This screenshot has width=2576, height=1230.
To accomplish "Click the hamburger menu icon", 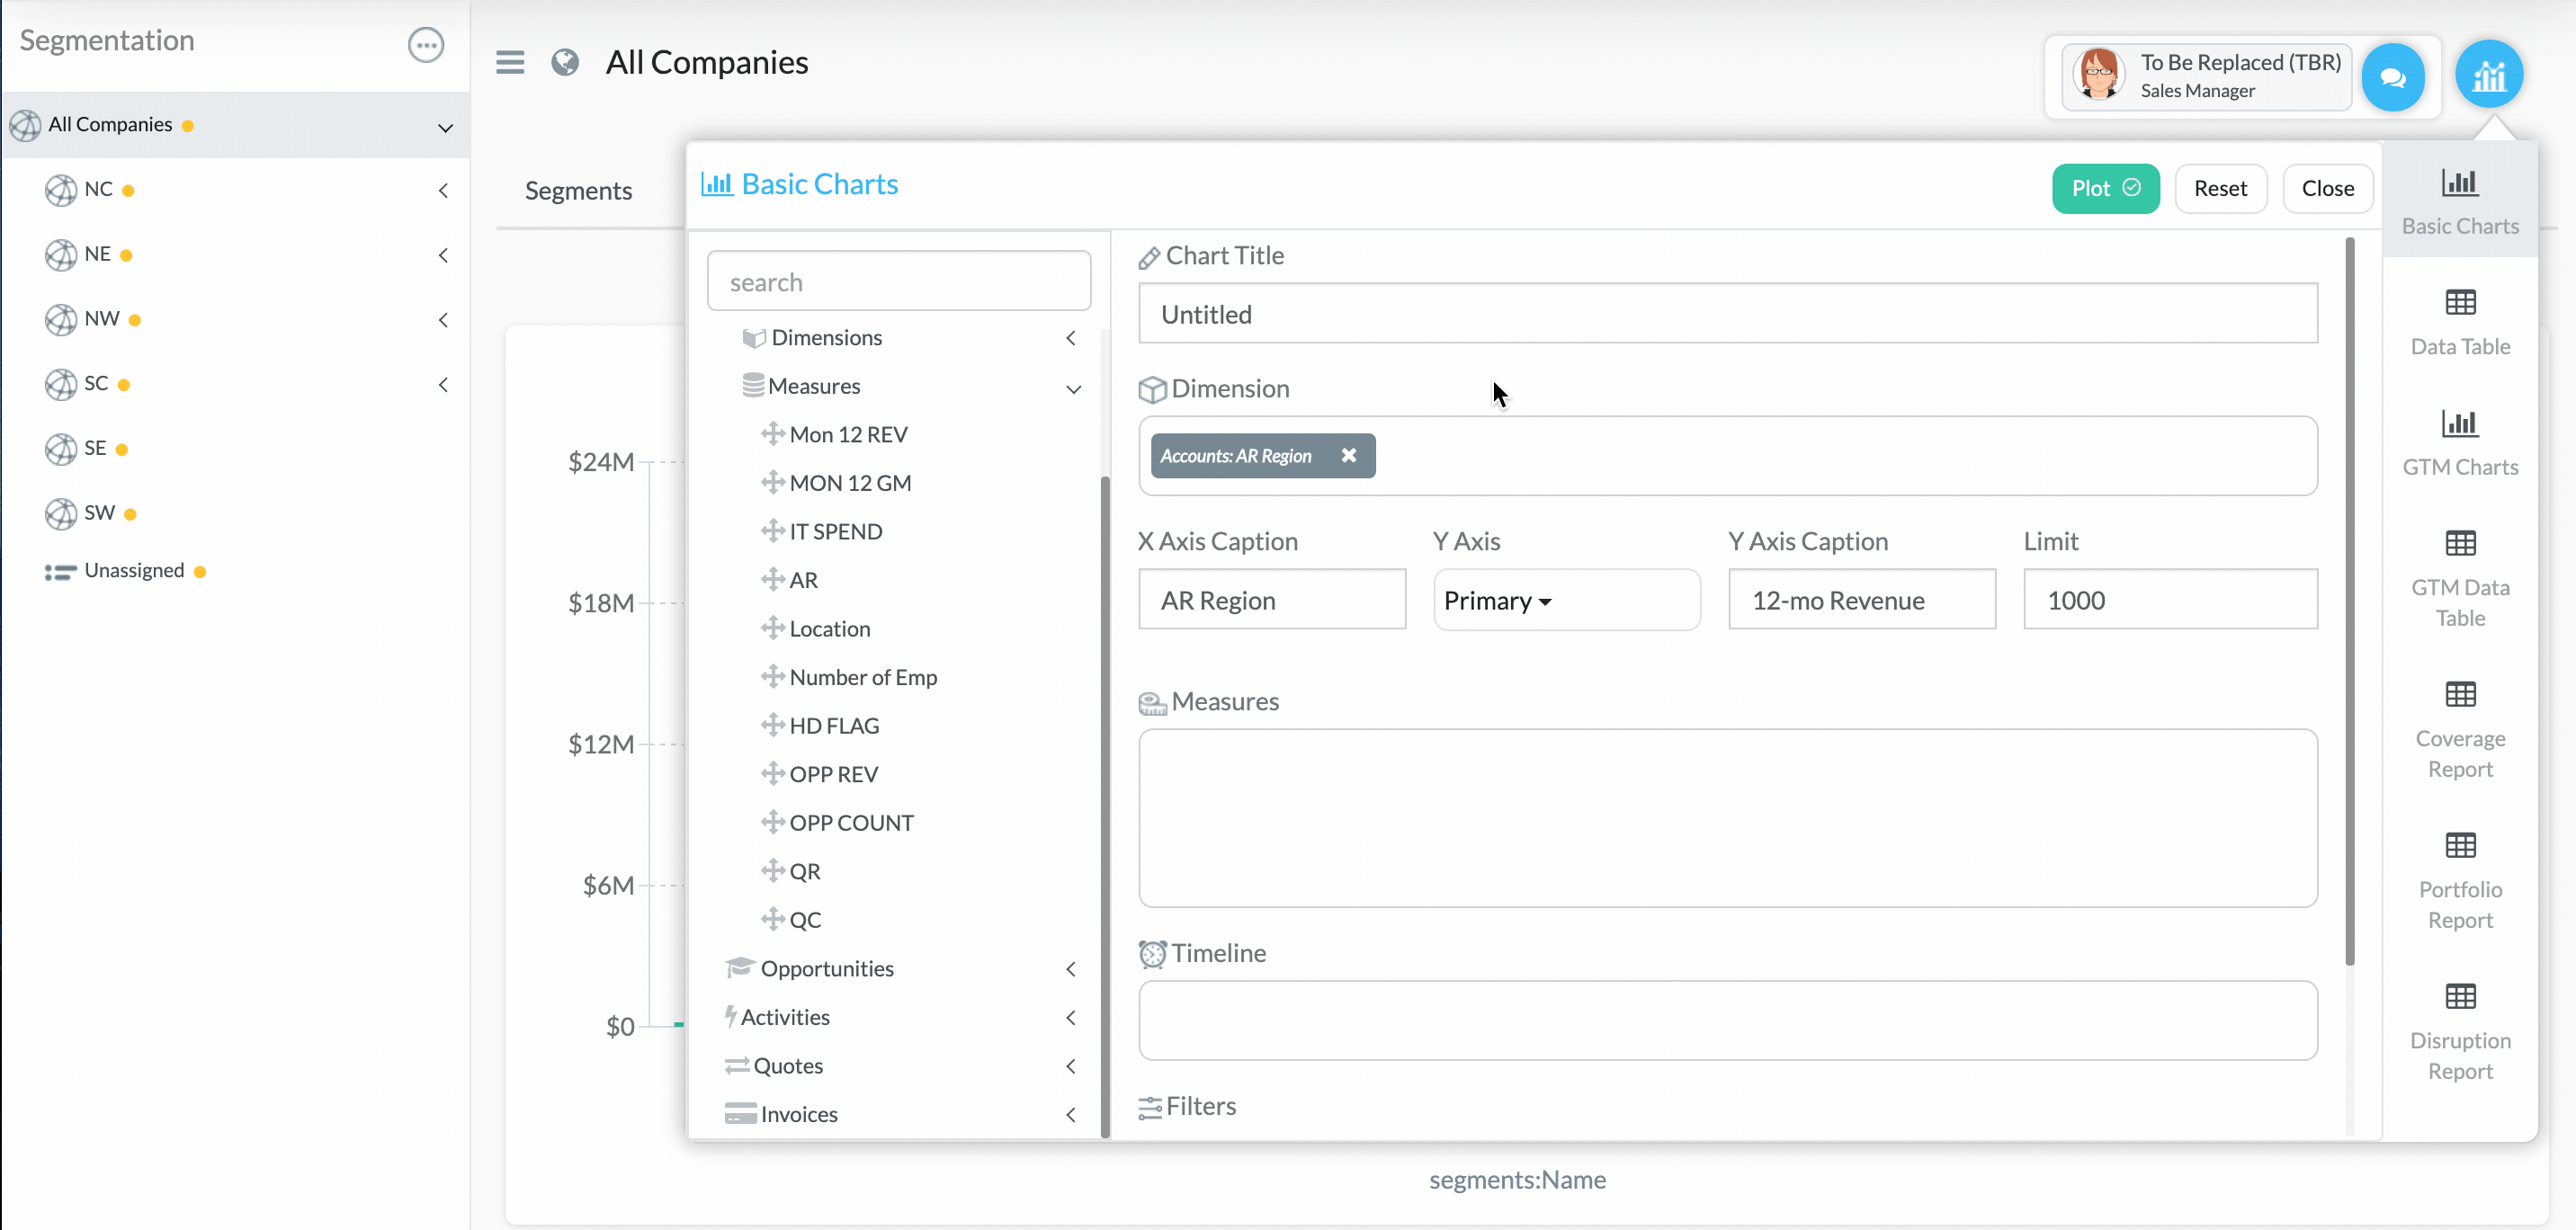I will tap(510, 62).
